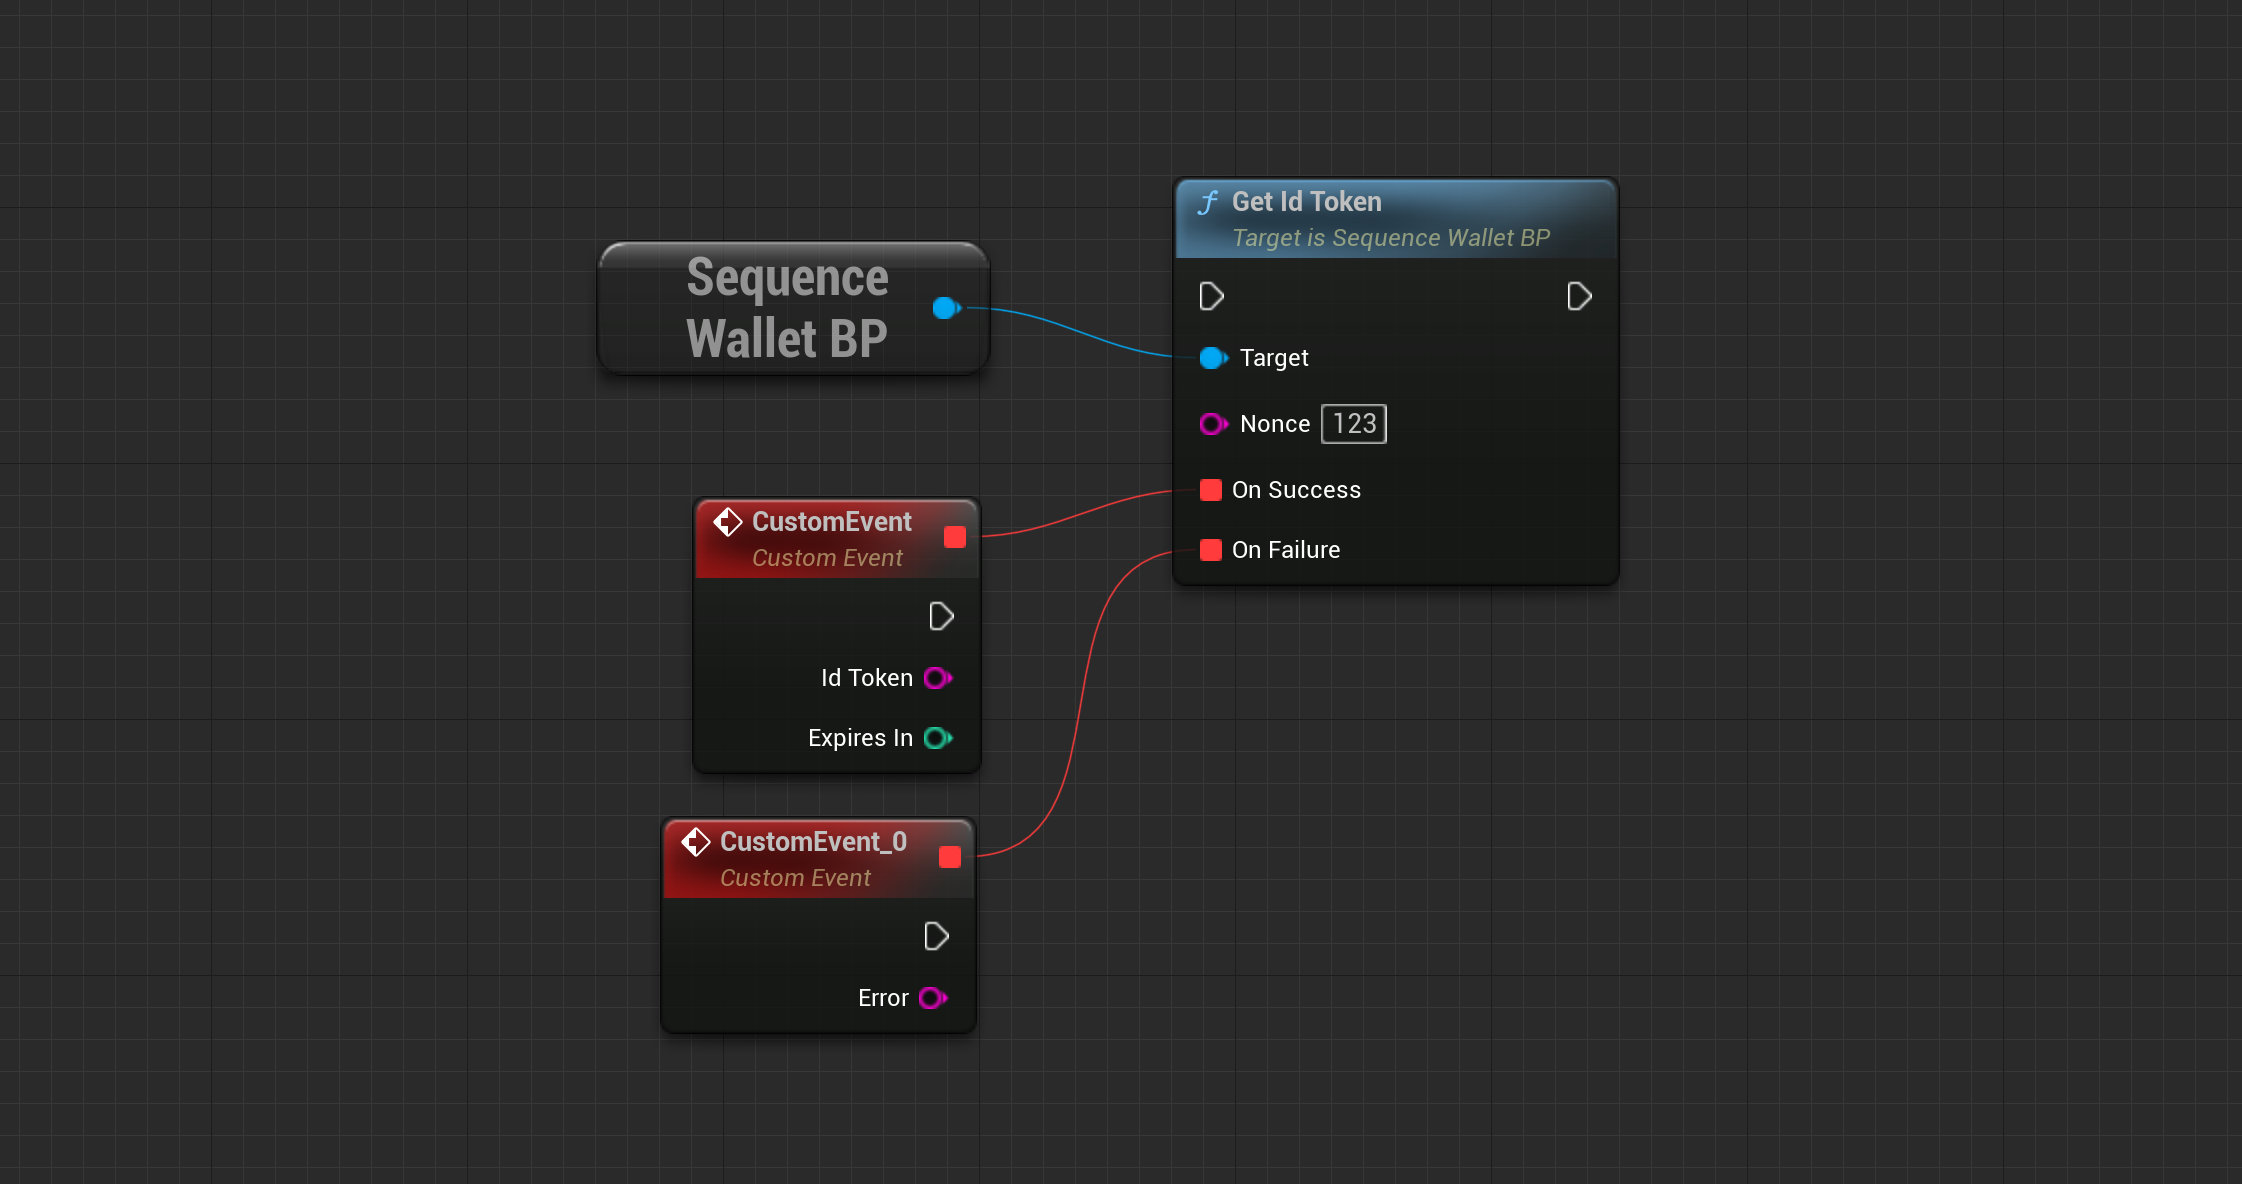Click CustomEvent_0's red delegate pin

coord(950,857)
